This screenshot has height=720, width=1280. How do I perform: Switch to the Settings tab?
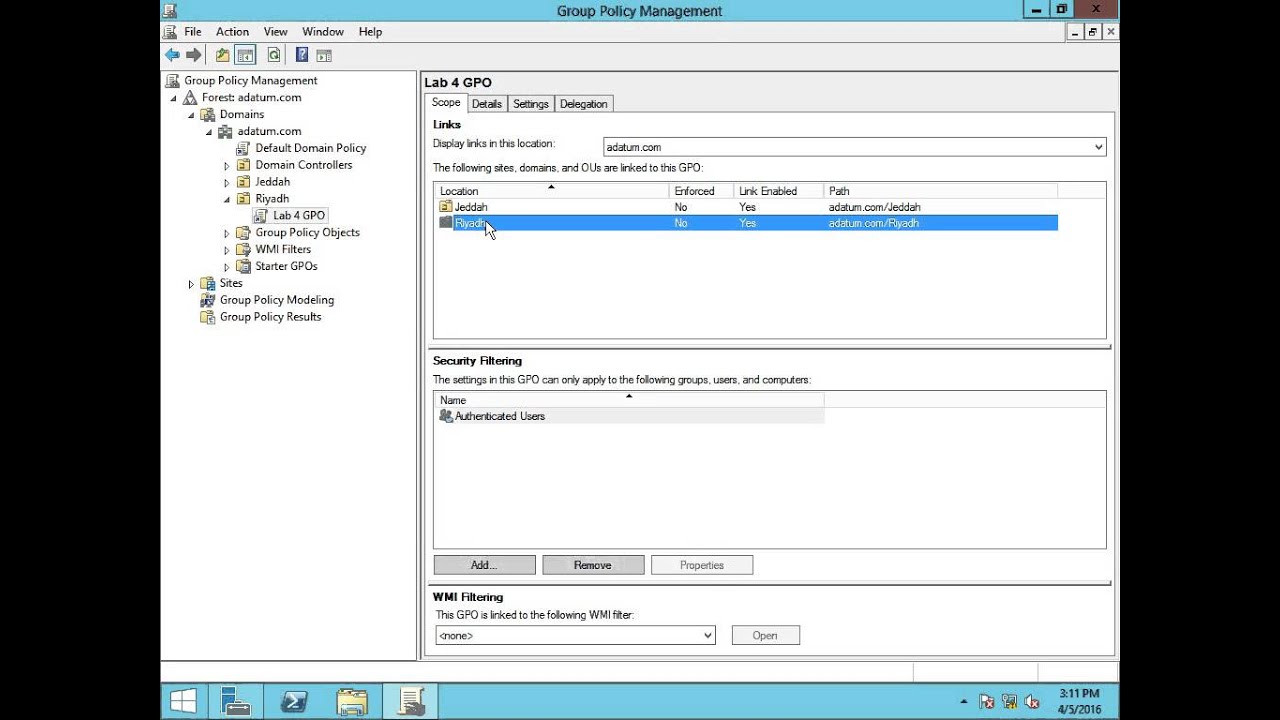pos(531,104)
